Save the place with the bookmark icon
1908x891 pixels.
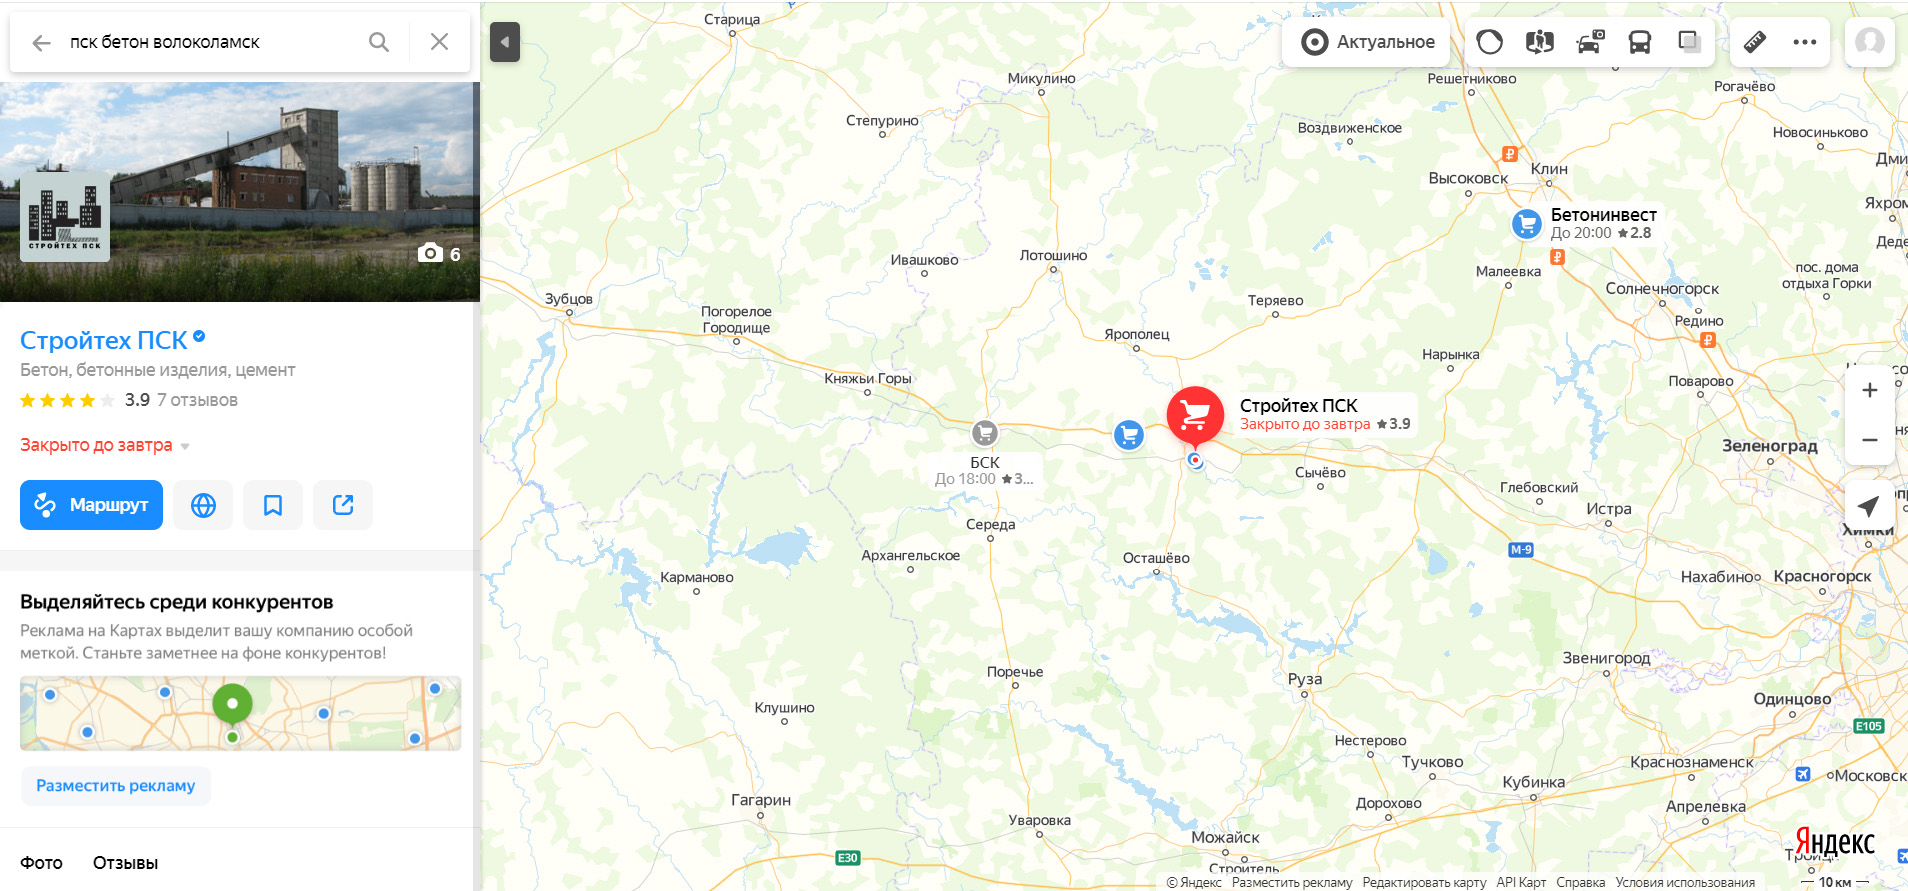tap(273, 505)
